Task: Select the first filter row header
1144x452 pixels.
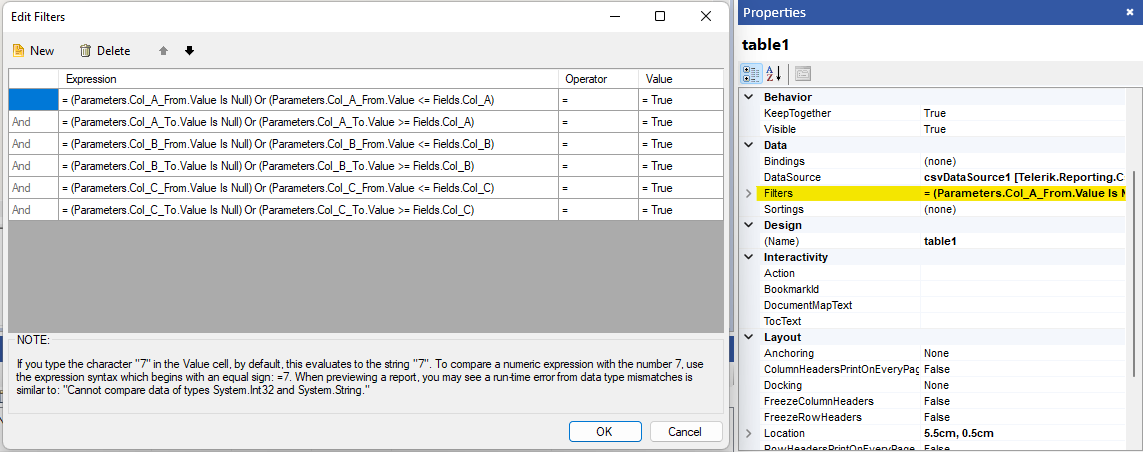Action: click(x=33, y=100)
